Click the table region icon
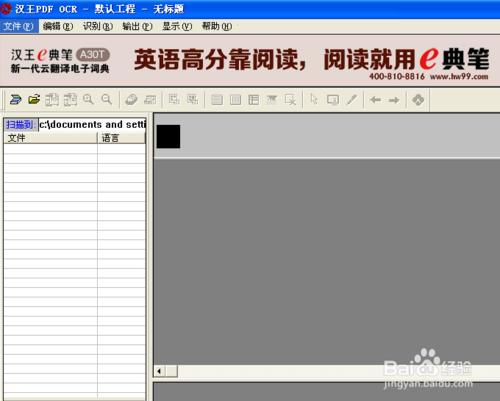This screenshot has width=500, height=401. tap(254, 100)
